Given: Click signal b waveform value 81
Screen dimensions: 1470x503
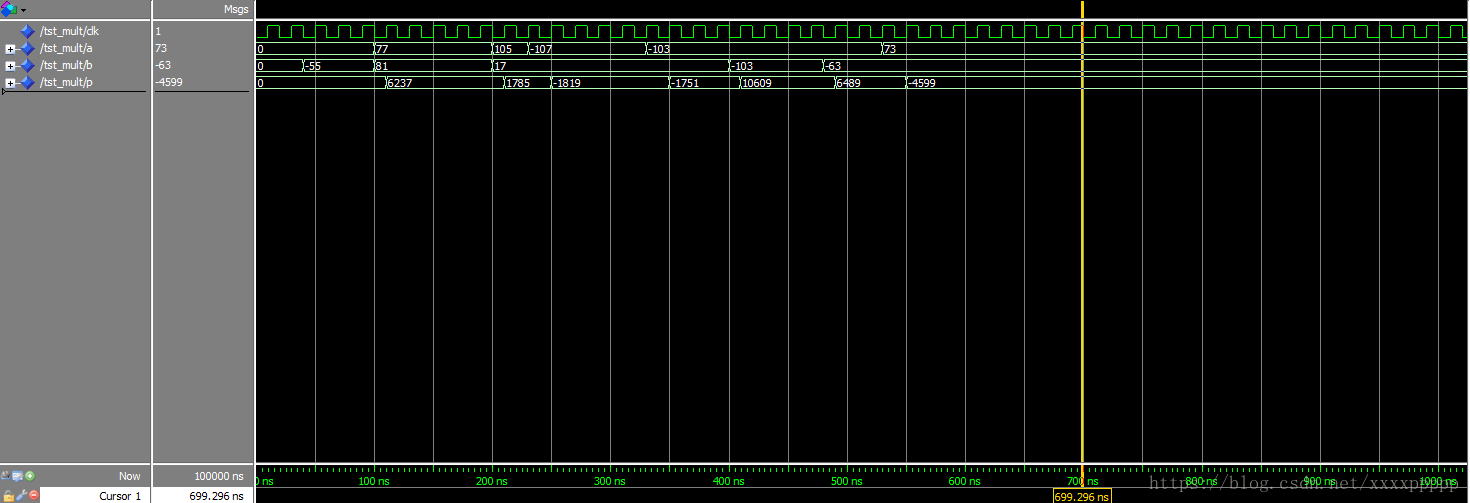Looking at the screenshot, I should pyautogui.click(x=381, y=65).
